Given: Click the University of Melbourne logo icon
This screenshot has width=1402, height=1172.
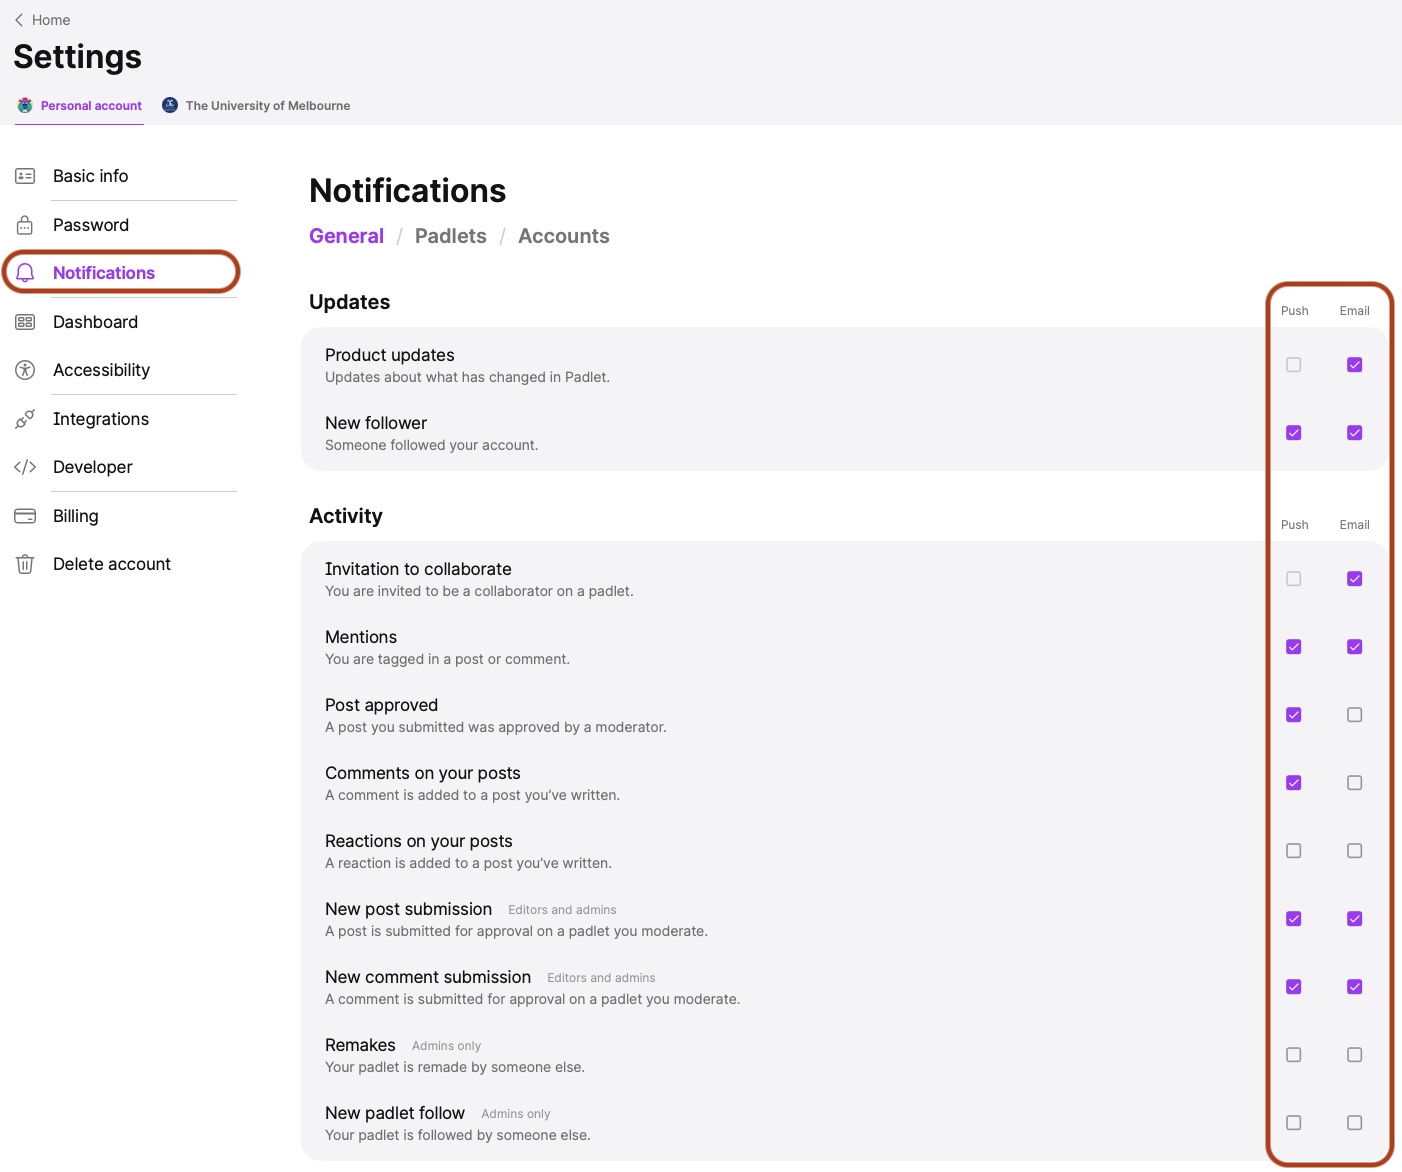Looking at the screenshot, I should [170, 105].
